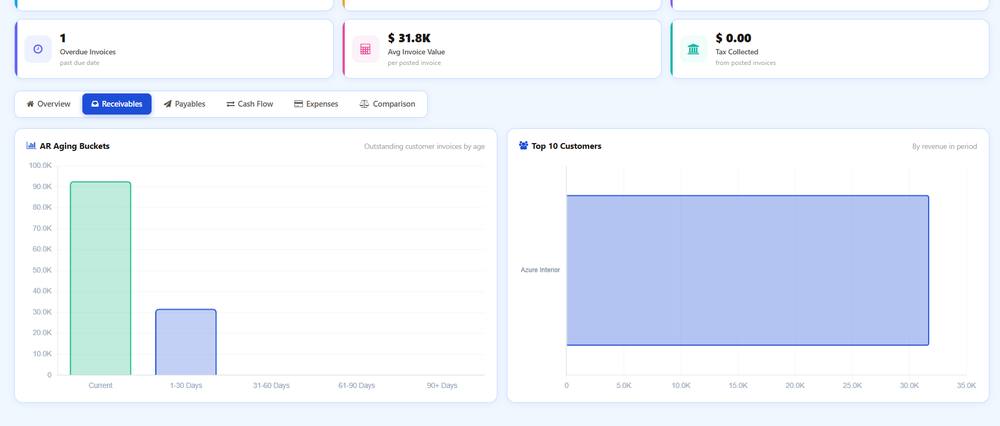This screenshot has width=1000, height=426.
Task: Open the Overview tab
Action: point(48,104)
